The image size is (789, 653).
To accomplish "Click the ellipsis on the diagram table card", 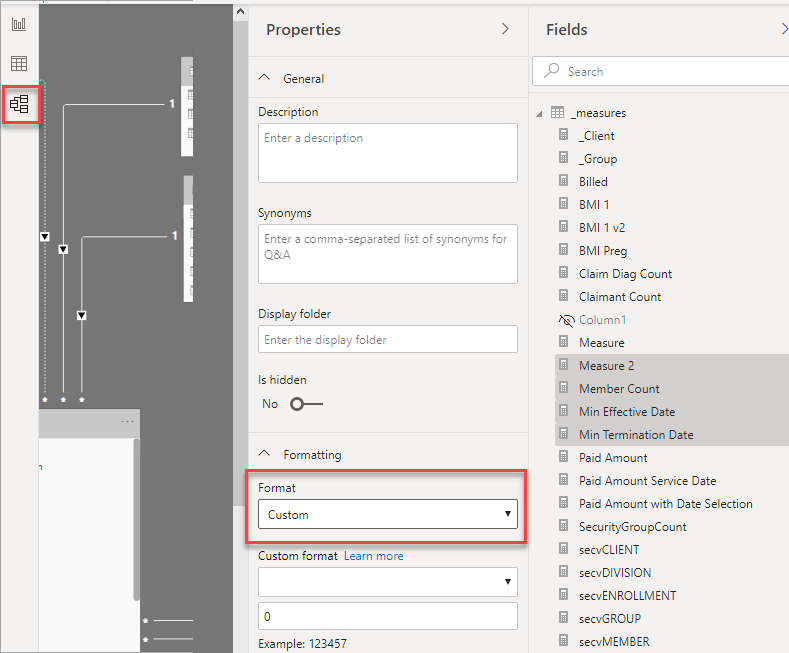I will coord(127,421).
